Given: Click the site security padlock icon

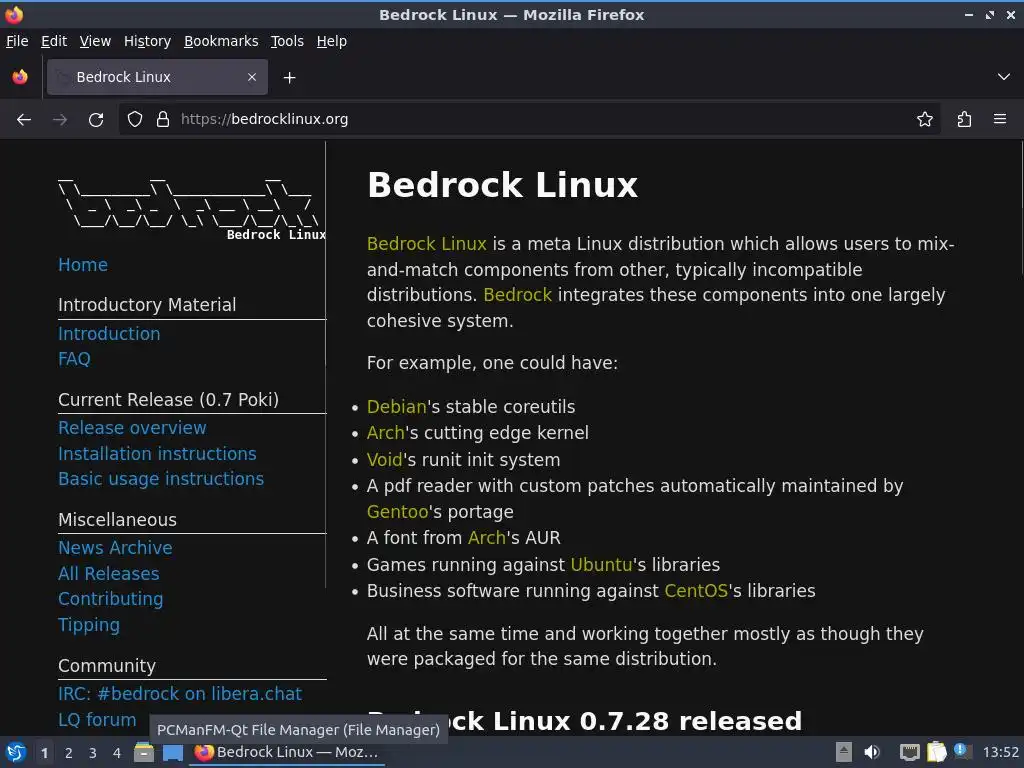Looking at the screenshot, I should 163,120.
